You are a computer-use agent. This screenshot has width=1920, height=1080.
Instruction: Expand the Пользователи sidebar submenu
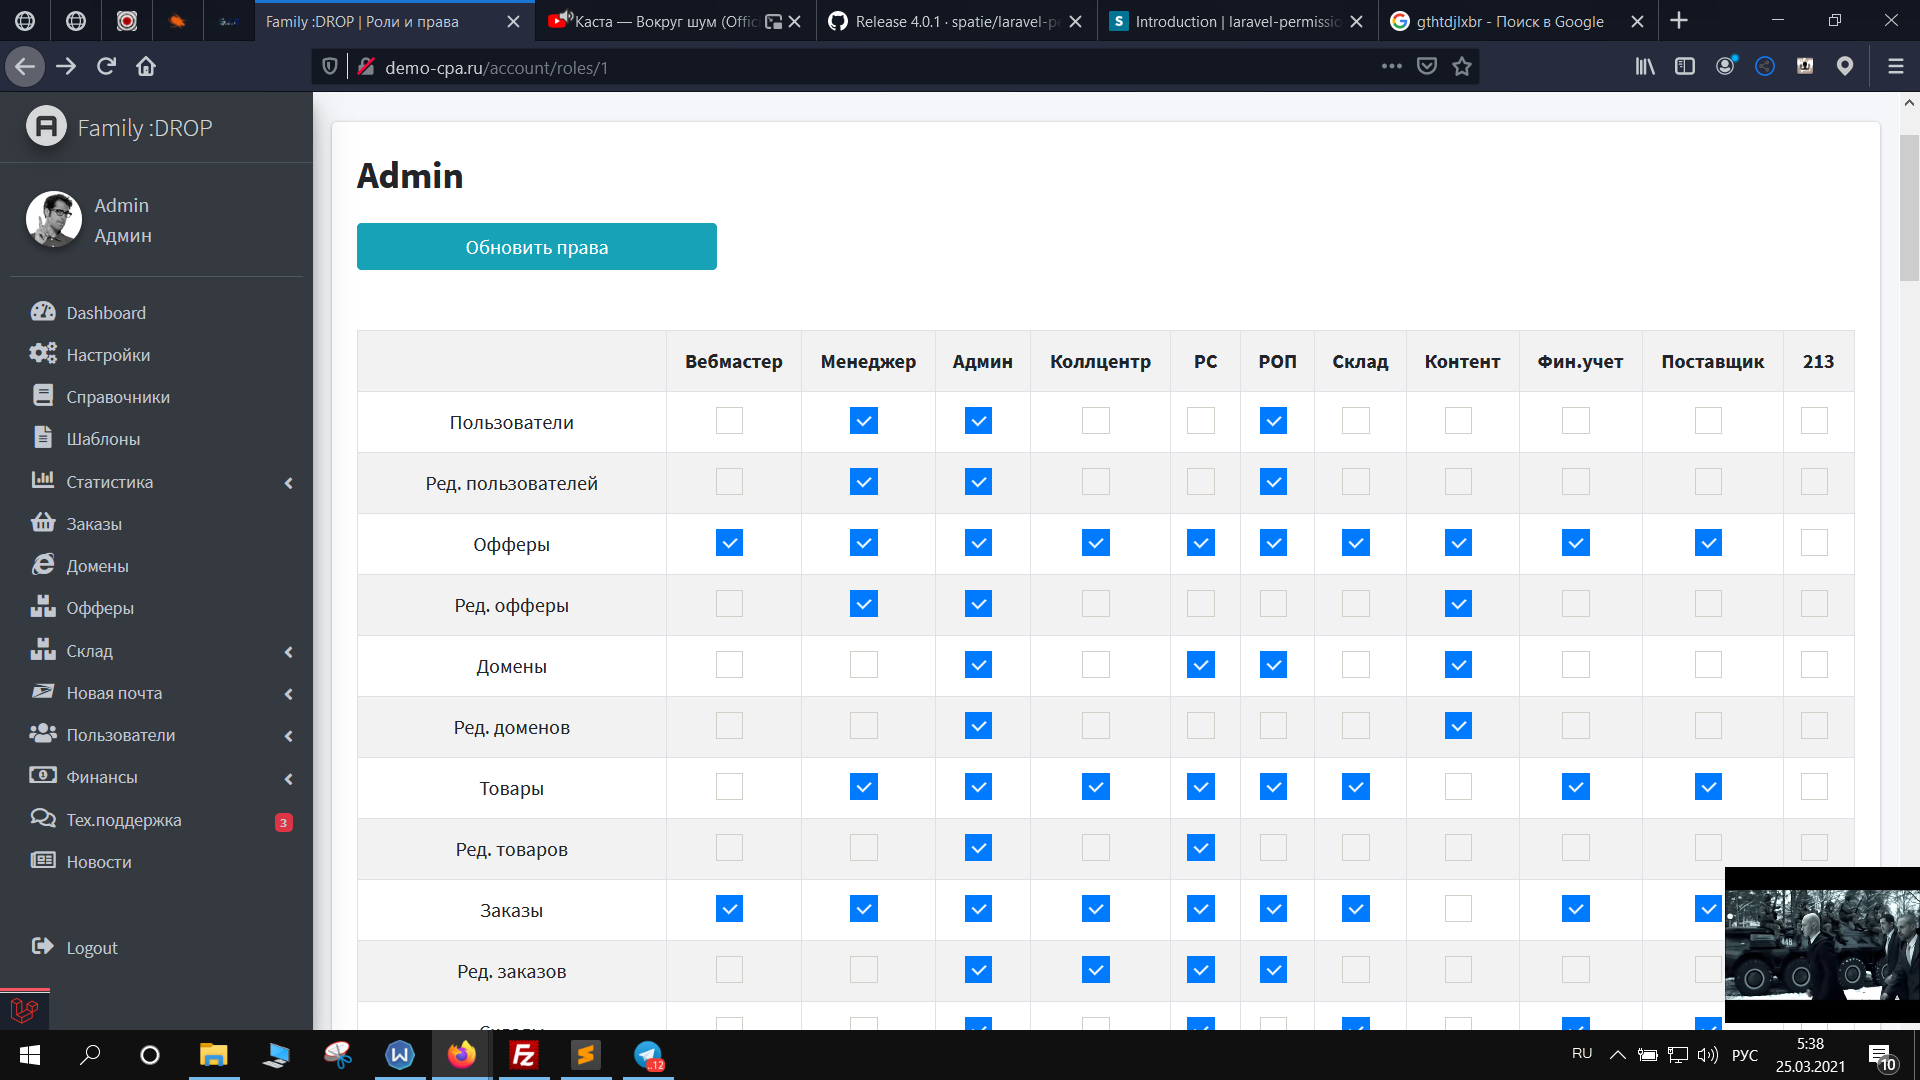pos(288,736)
